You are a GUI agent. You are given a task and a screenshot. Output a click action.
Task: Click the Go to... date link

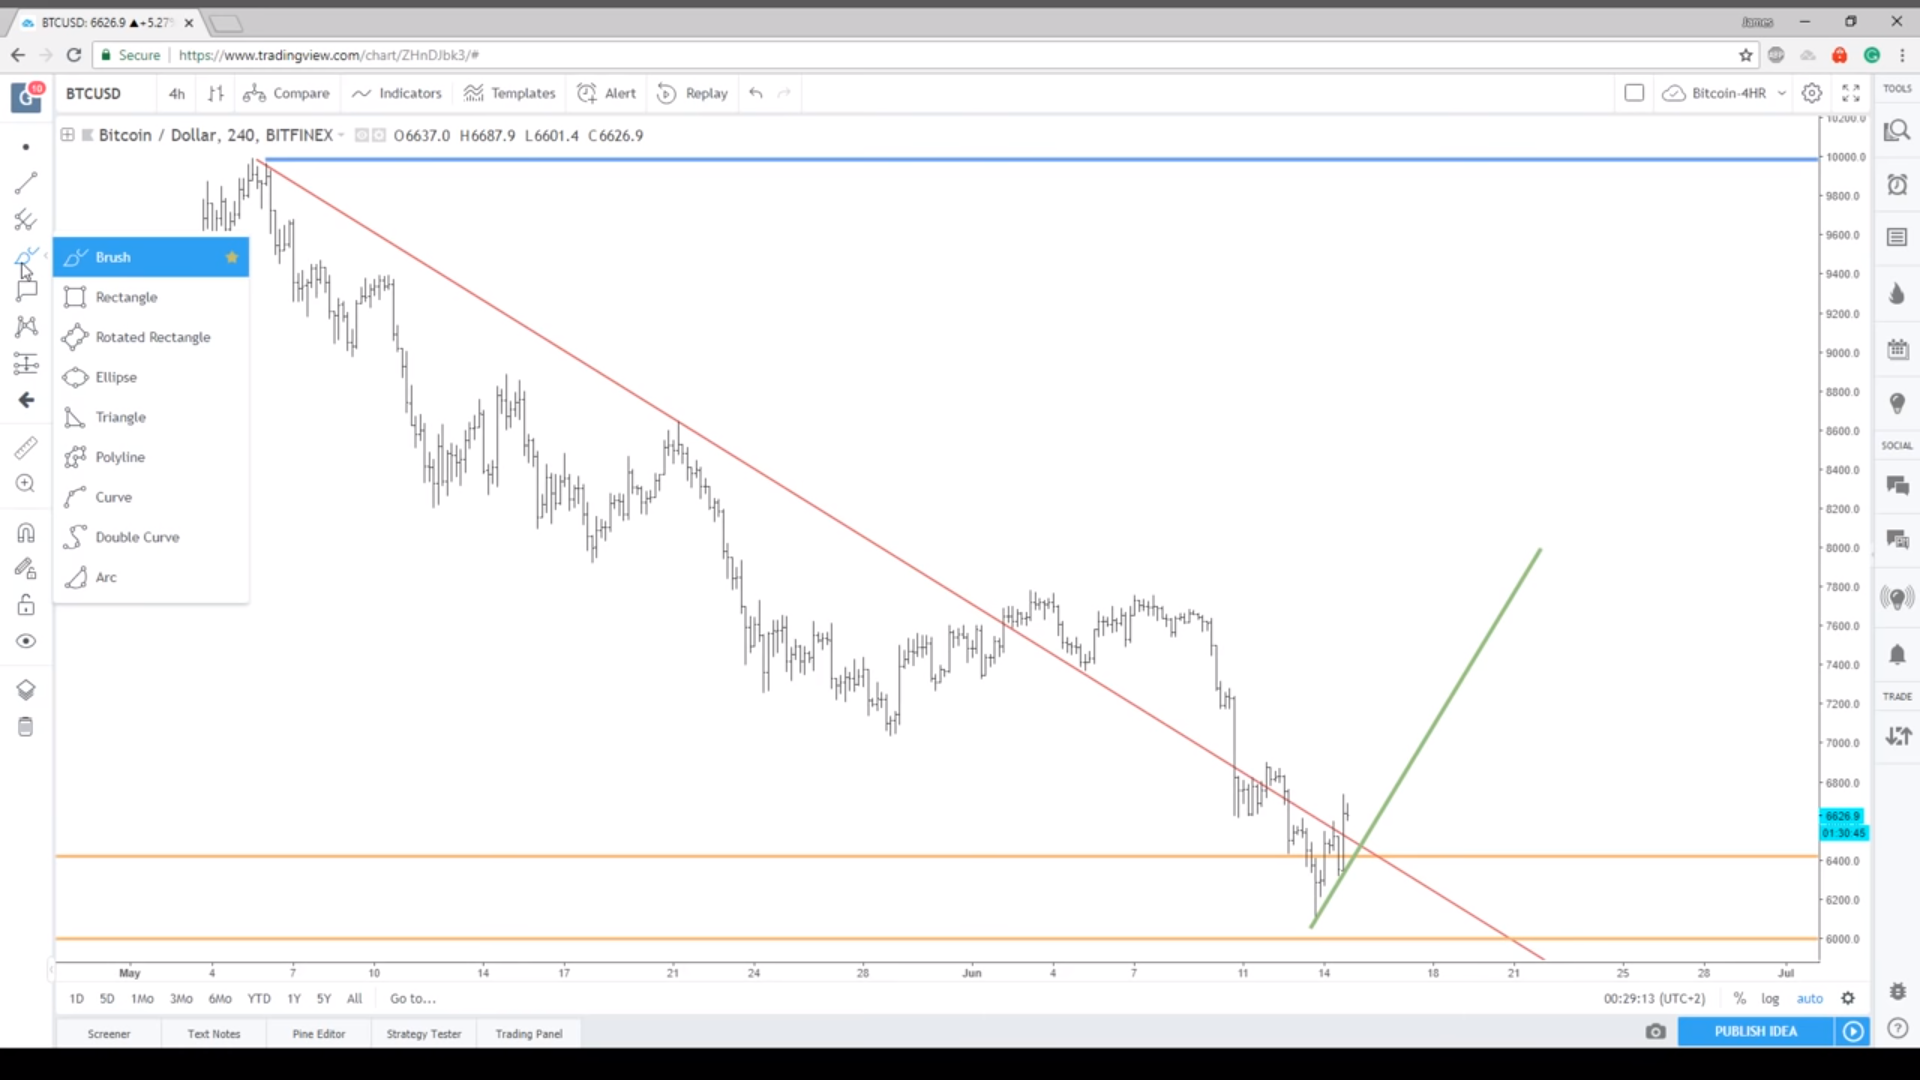[x=412, y=998]
